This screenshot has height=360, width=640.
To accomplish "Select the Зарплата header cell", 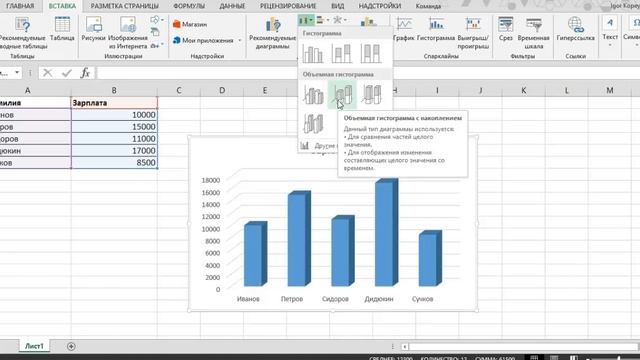I will [x=114, y=103].
